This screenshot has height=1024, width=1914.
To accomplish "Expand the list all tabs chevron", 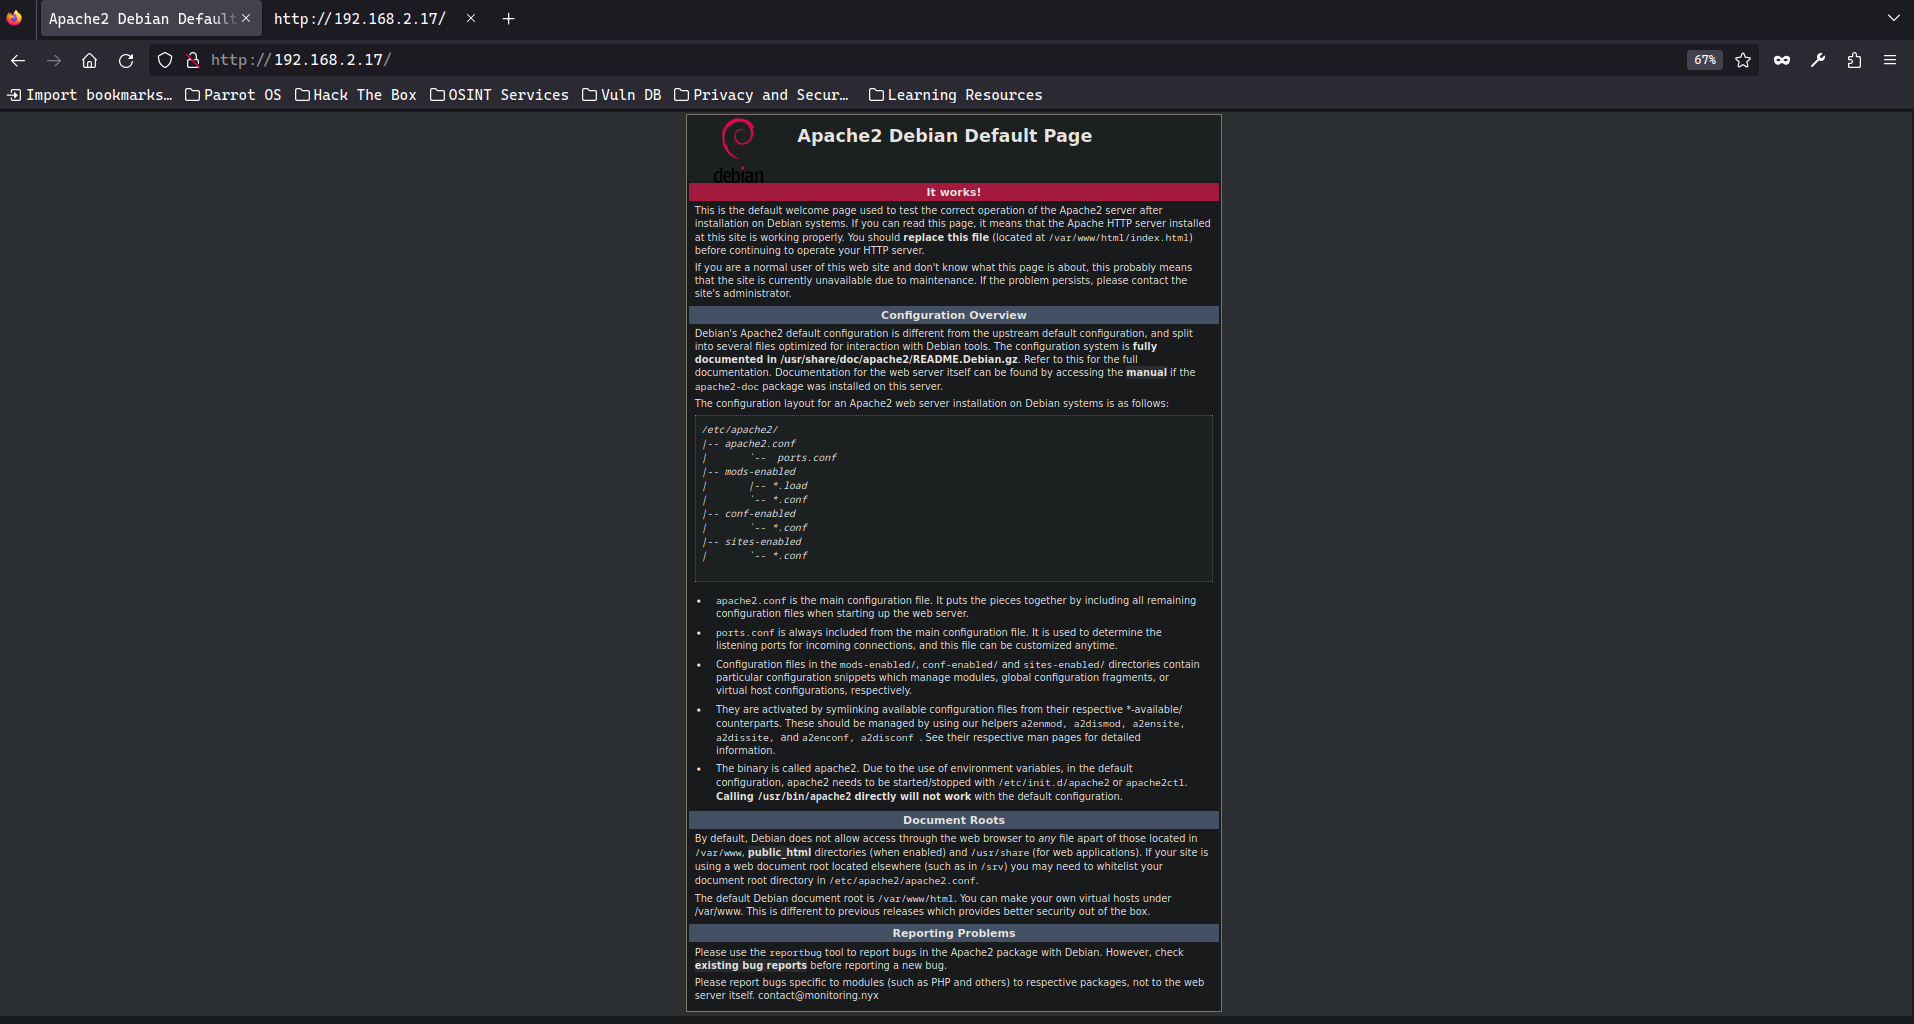I will [x=1893, y=18].
